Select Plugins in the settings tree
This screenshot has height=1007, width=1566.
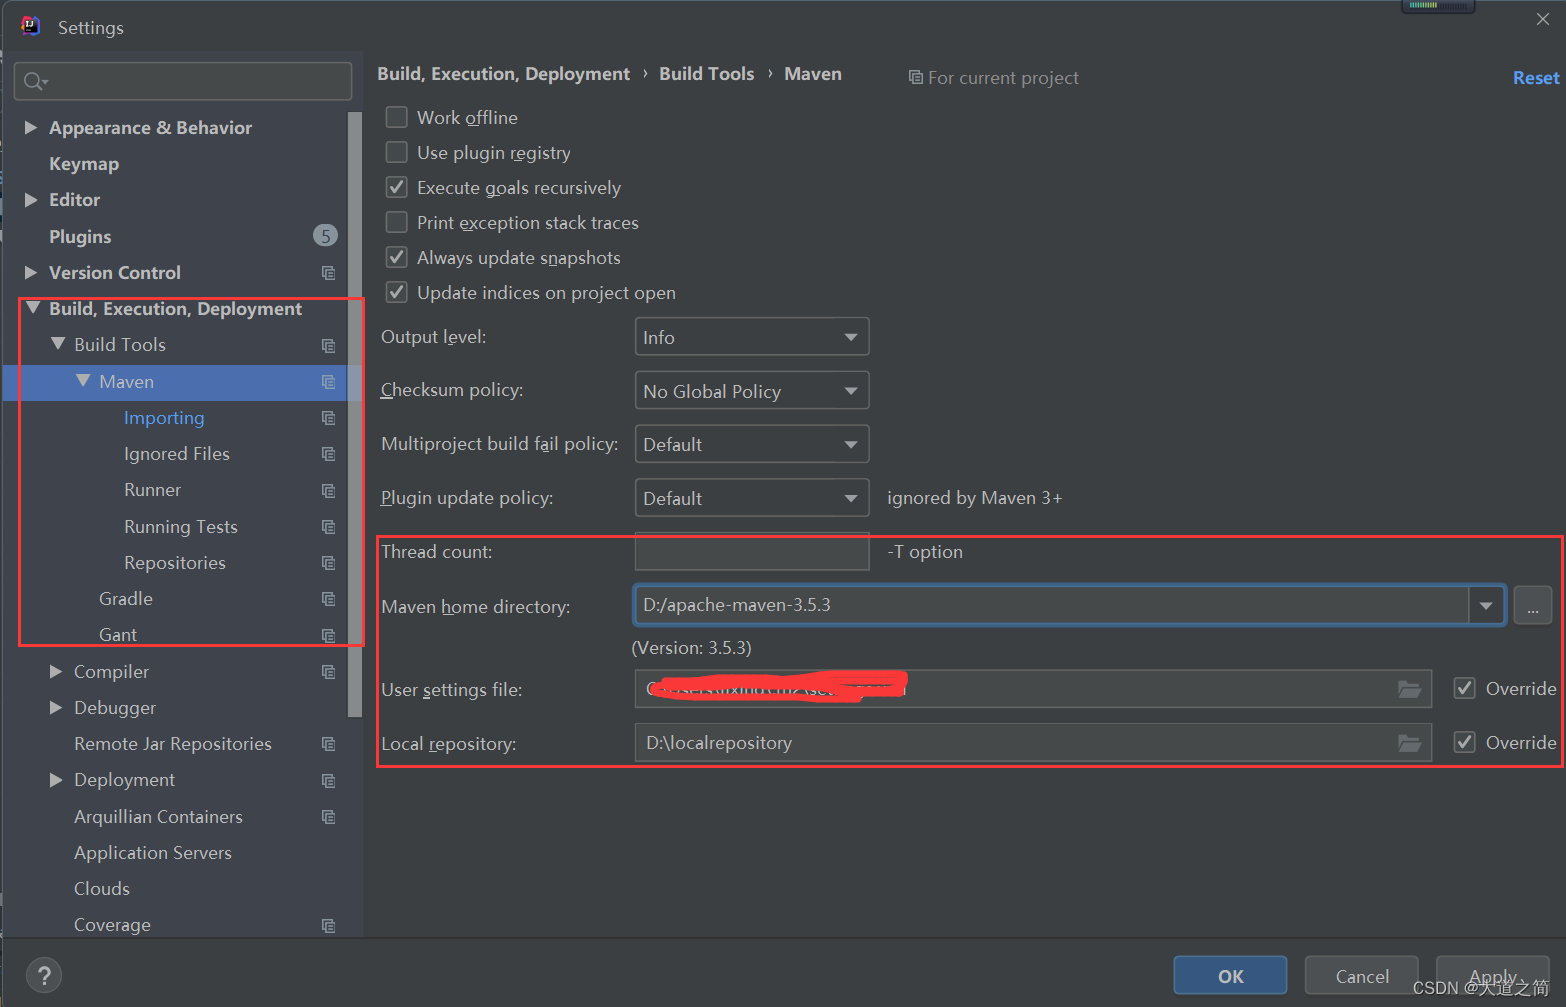[80, 237]
